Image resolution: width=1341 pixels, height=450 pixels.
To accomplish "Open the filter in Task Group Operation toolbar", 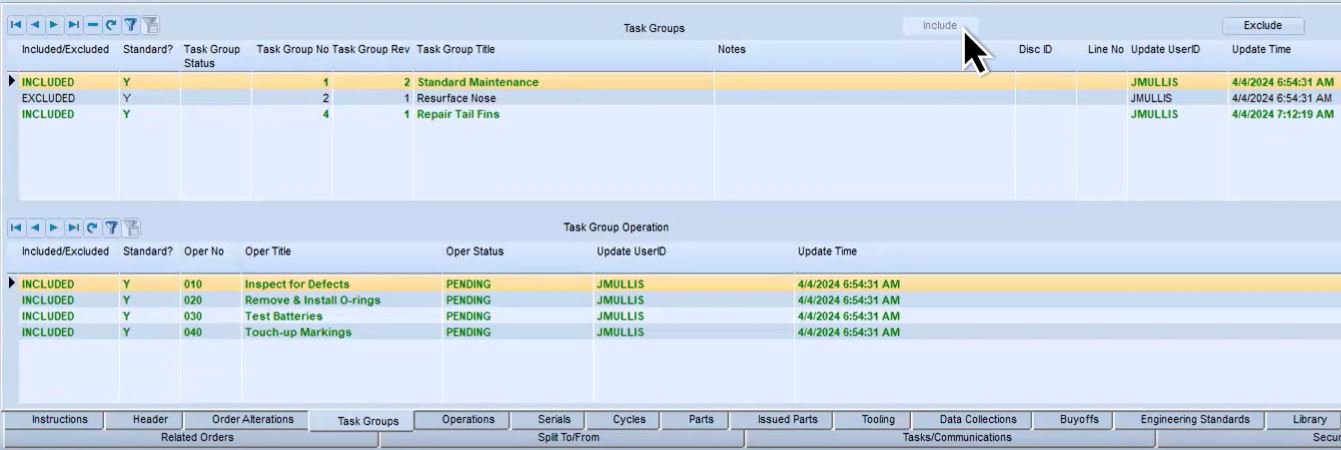I will point(112,228).
